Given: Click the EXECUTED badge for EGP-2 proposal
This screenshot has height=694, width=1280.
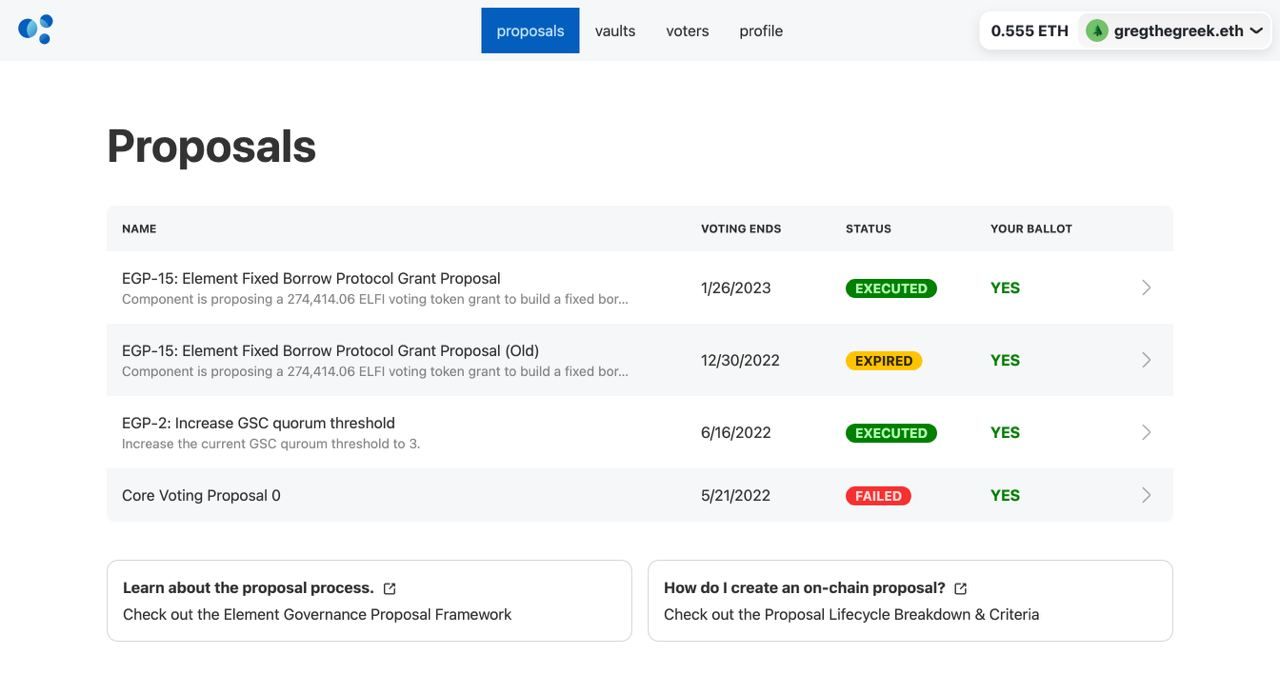Looking at the screenshot, I should 891,433.
